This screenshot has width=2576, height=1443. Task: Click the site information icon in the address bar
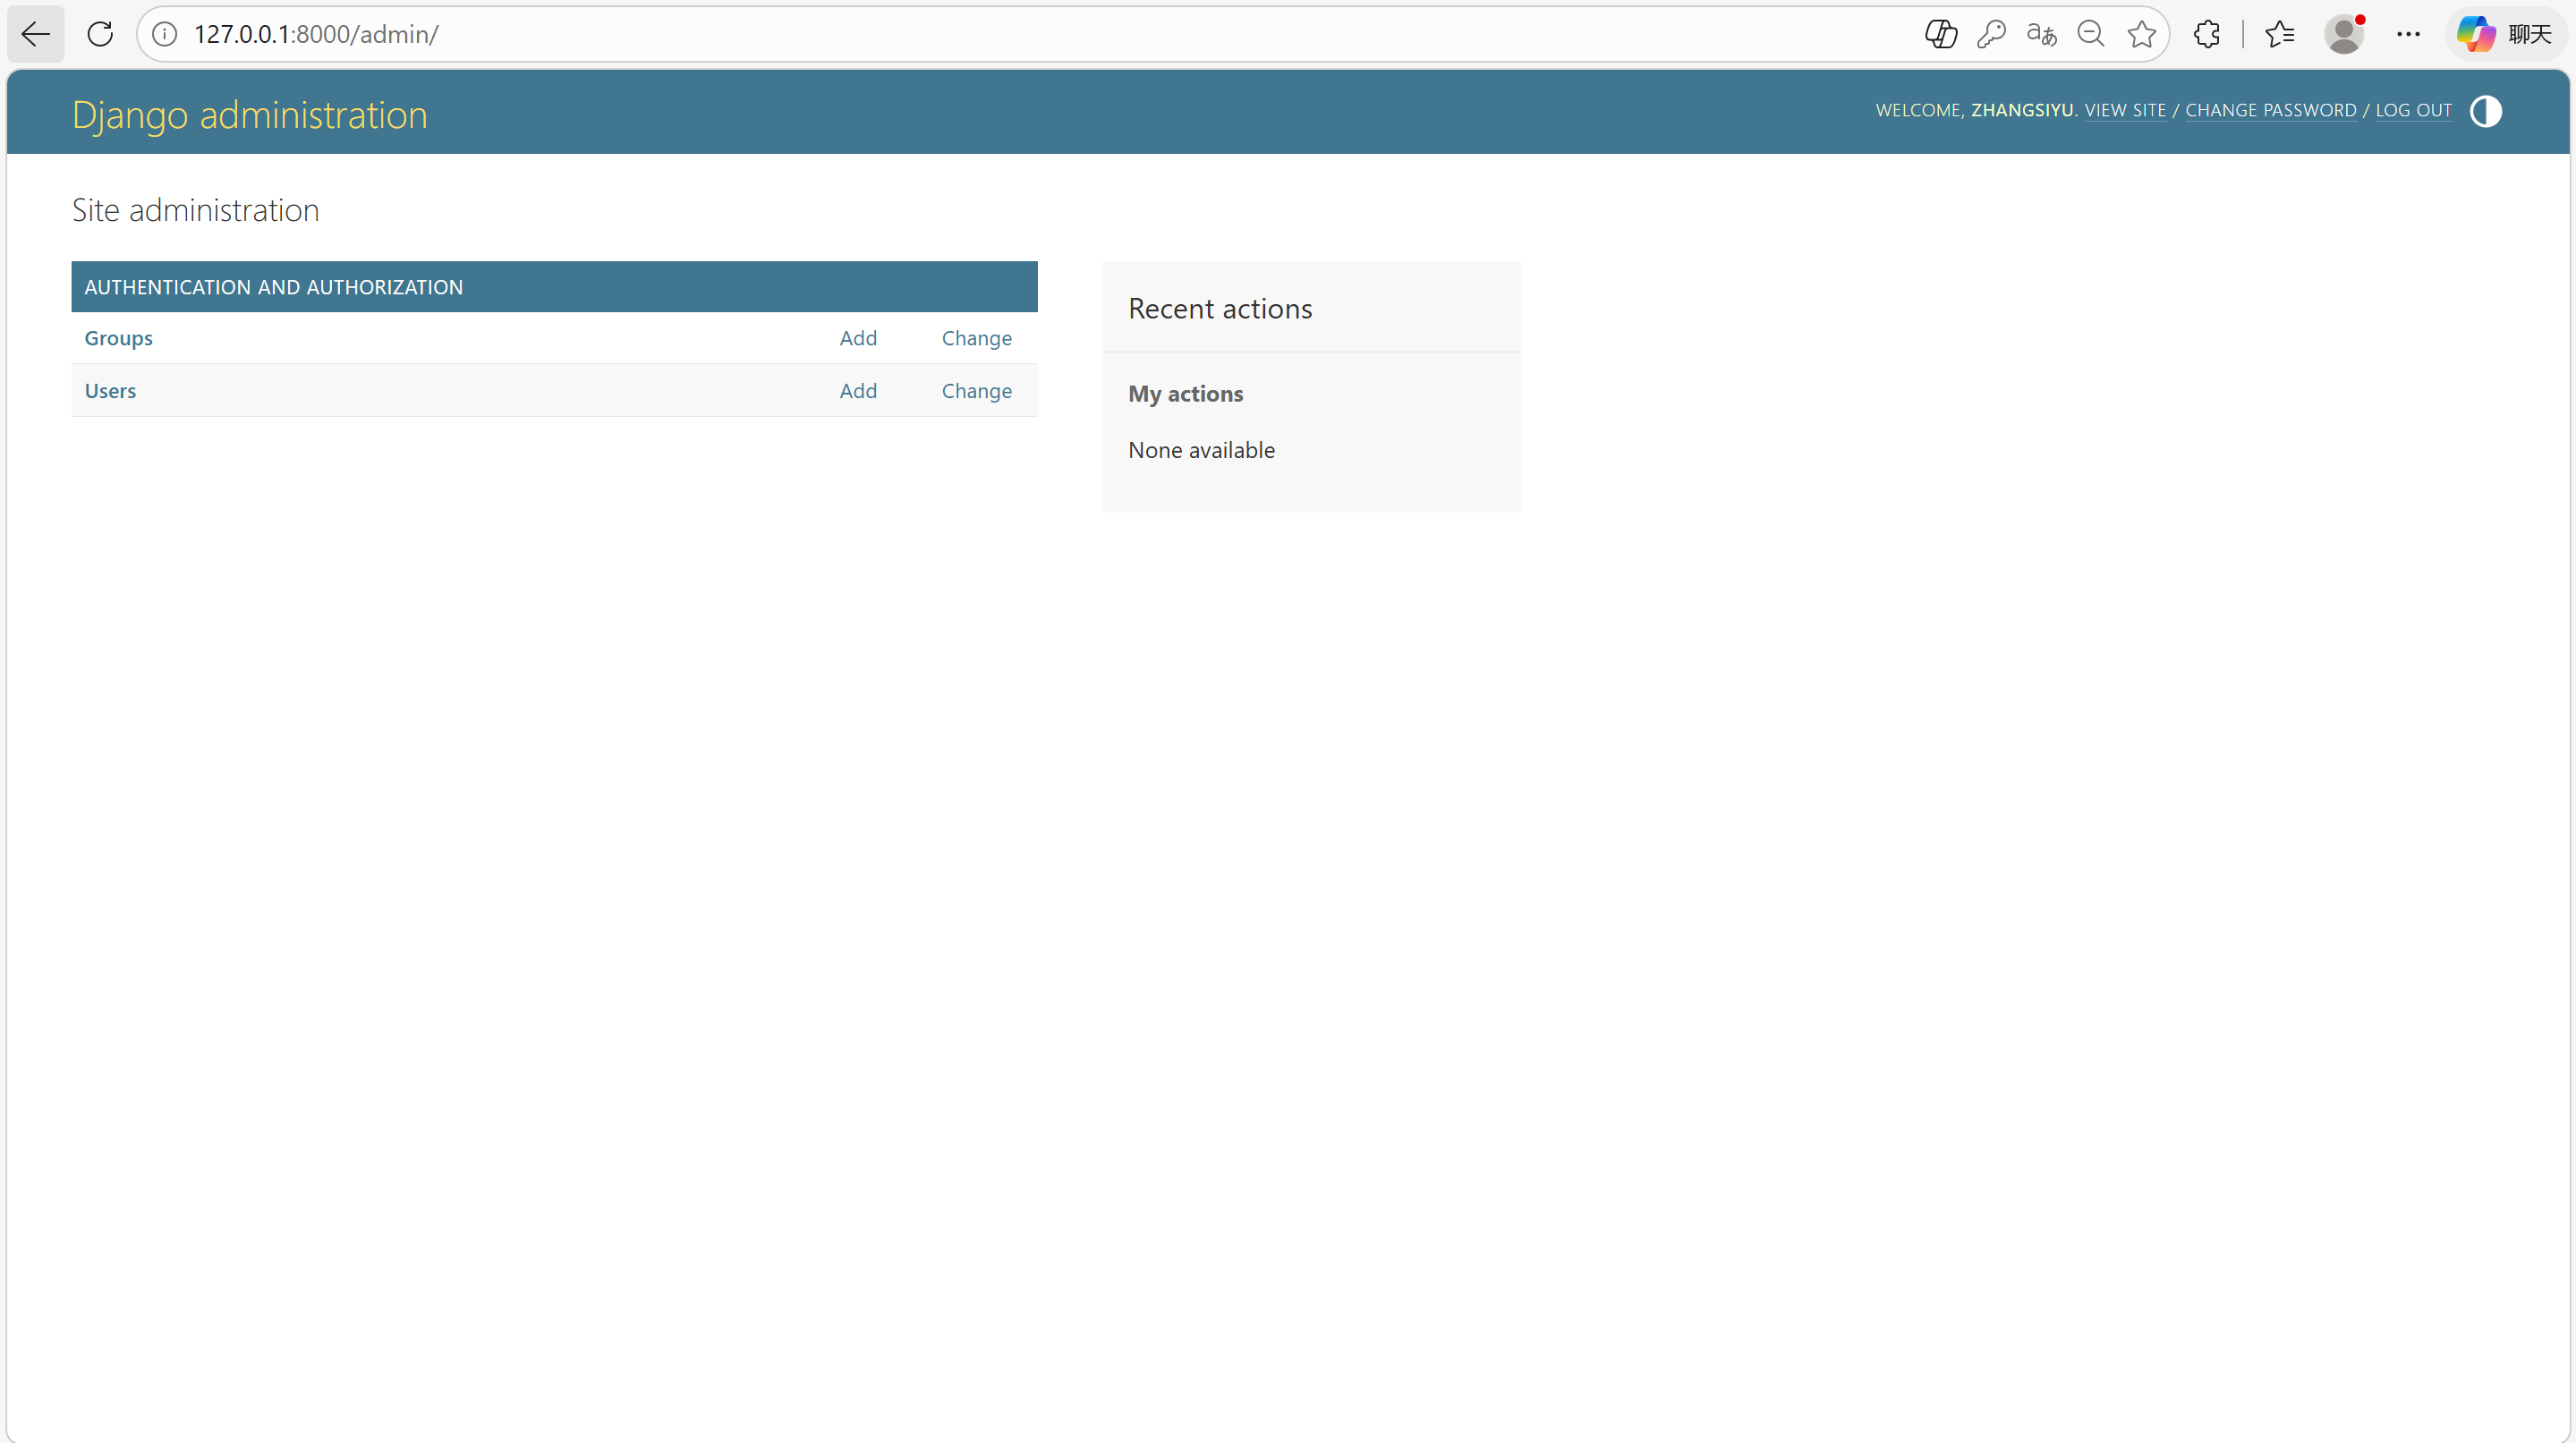165,34
